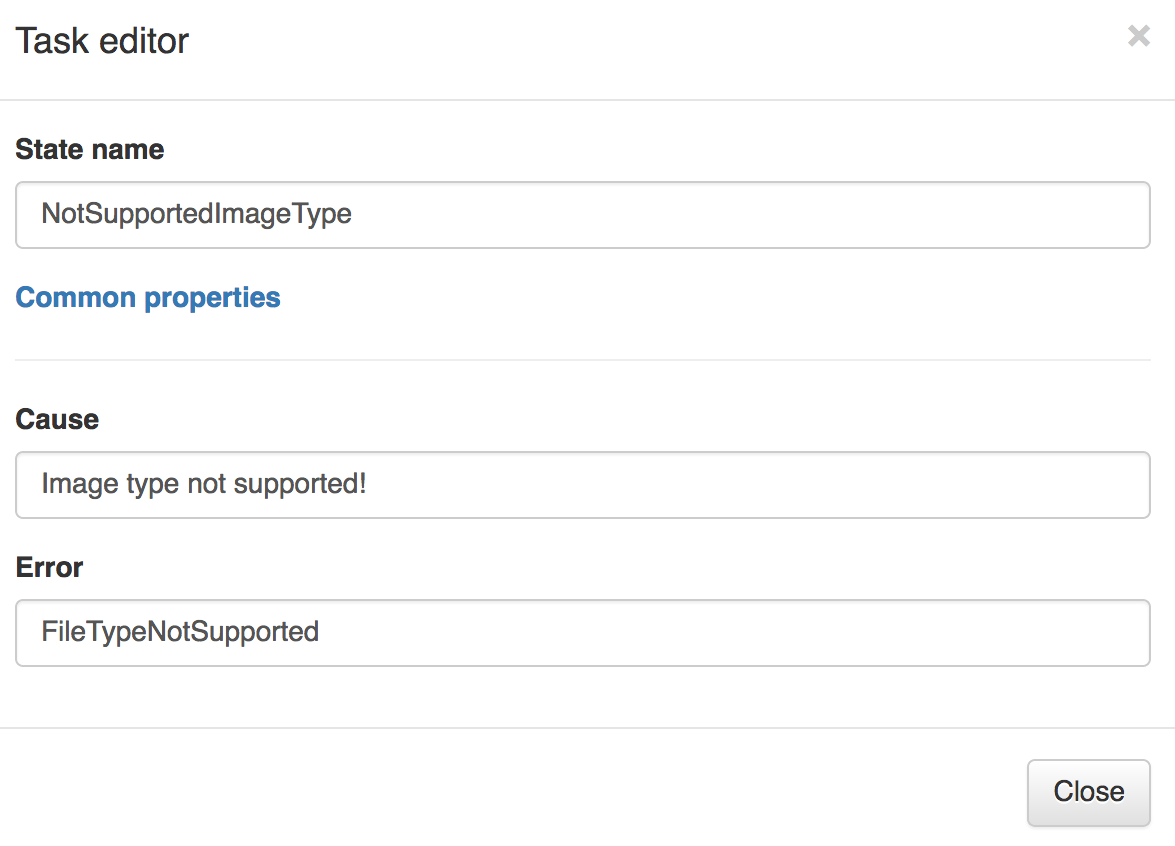
Task: Dismiss the Task editor with the X icon
Action: pos(1138,35)
